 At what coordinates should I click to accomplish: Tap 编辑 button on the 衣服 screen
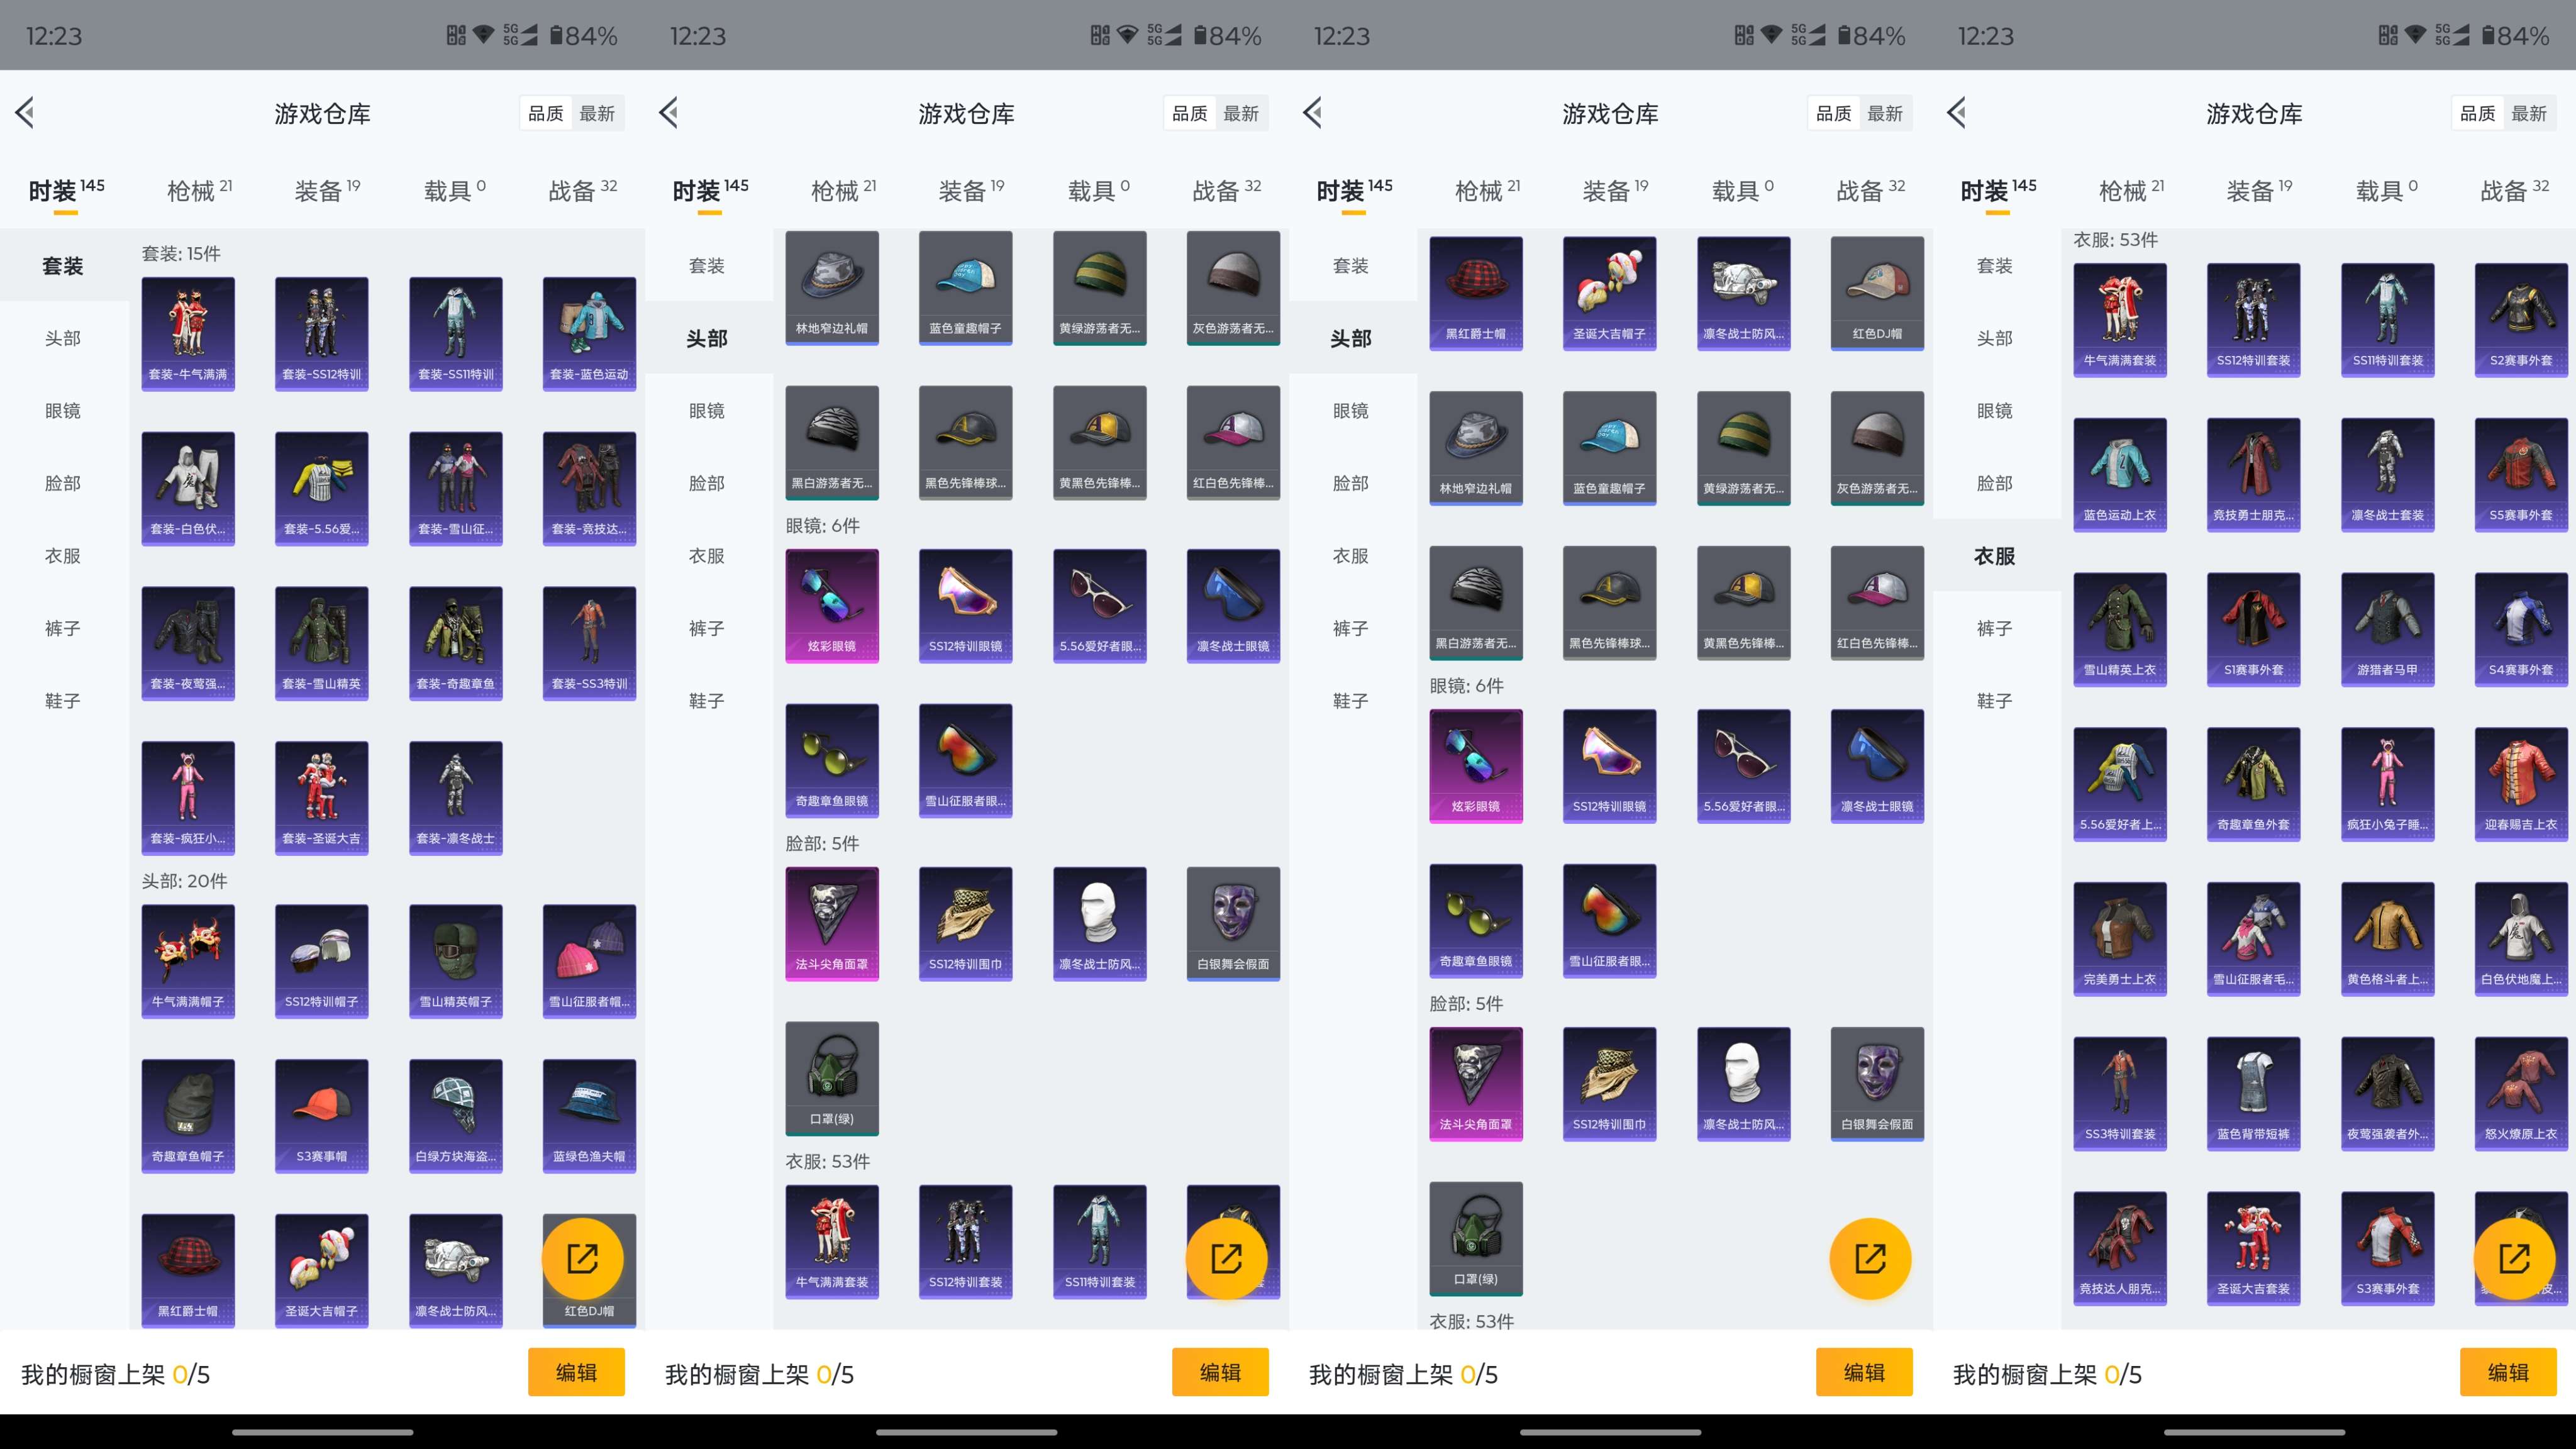pyautogui.click(x=2508, y=1372)
